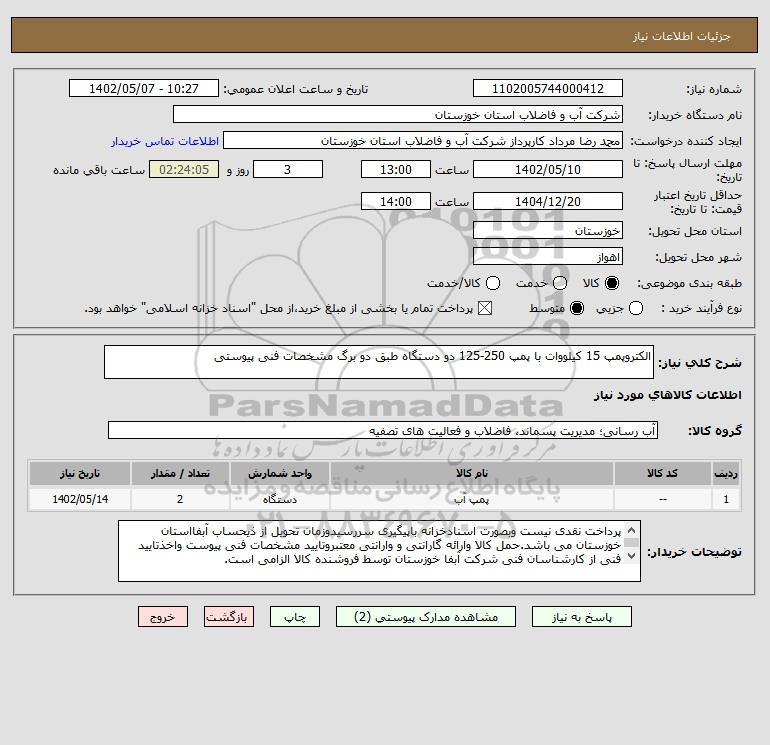The width and height of the screenshot is (770, 745).
Task: Click the row number cell 1
Action: tap(726, 499)
